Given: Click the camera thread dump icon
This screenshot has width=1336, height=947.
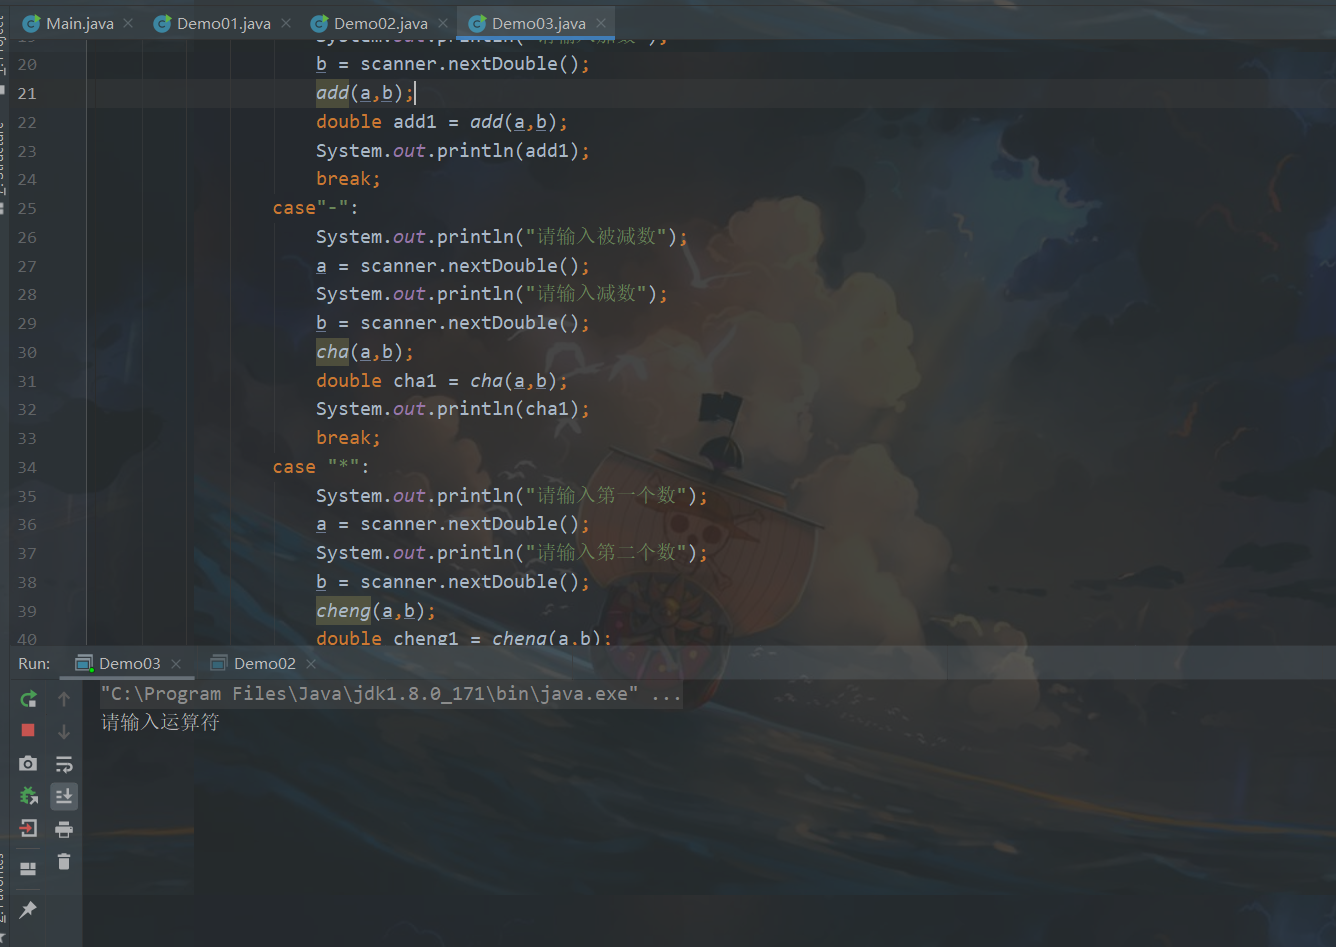Looking at the screenshot, I should coord(28,764).
